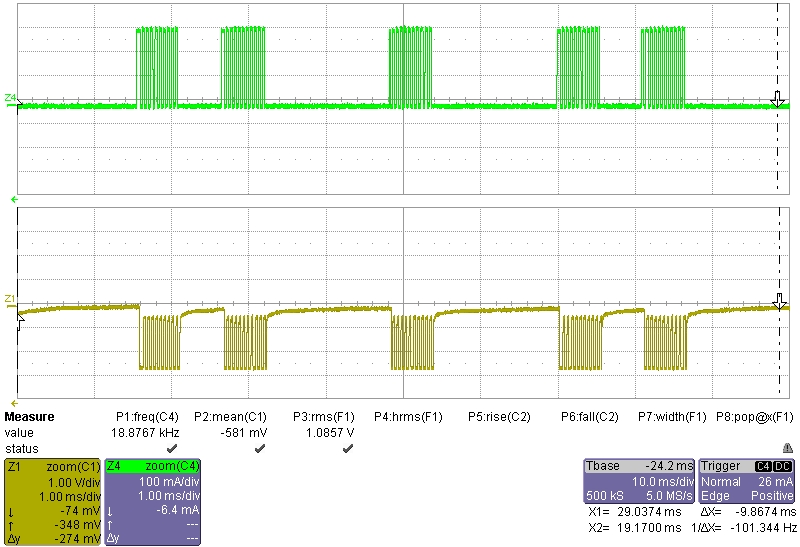Open the Z4 zoom(C4) descriptor box
This screenshot has width=800, height=547.
[152, 502]
